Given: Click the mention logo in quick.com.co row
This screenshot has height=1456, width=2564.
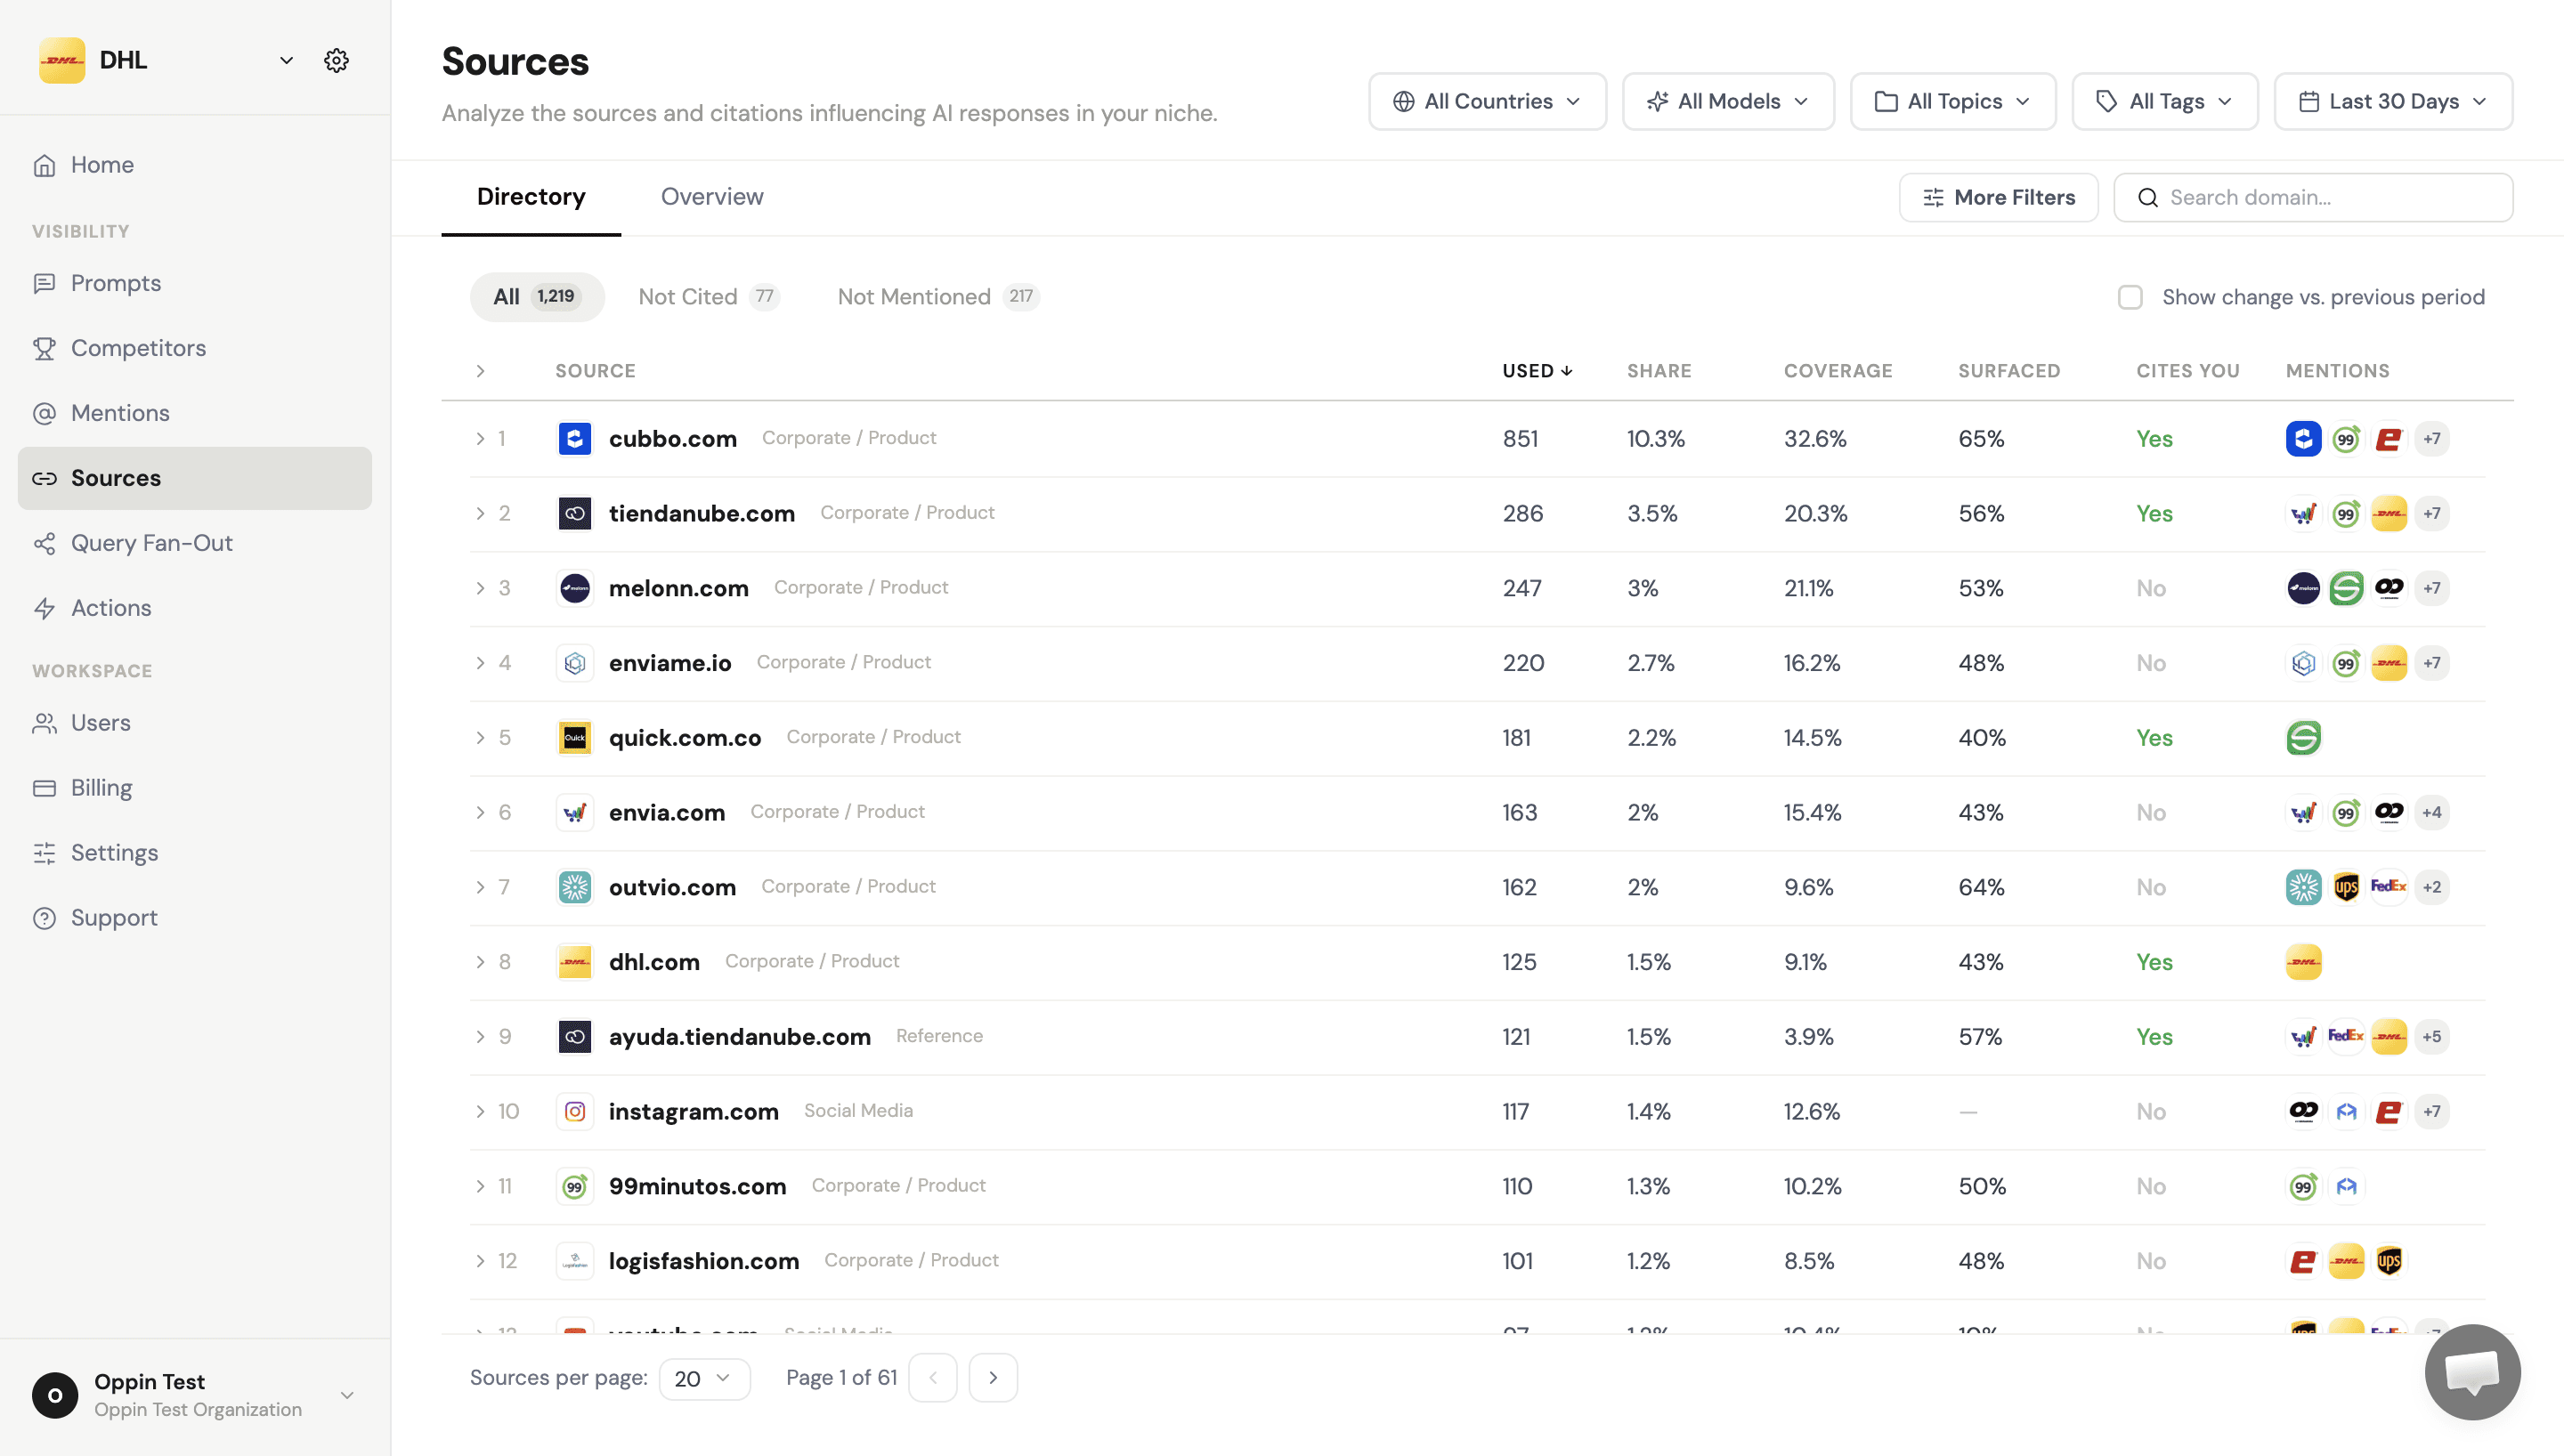Looking at the screenshot, I should [x=2303, y=738].
